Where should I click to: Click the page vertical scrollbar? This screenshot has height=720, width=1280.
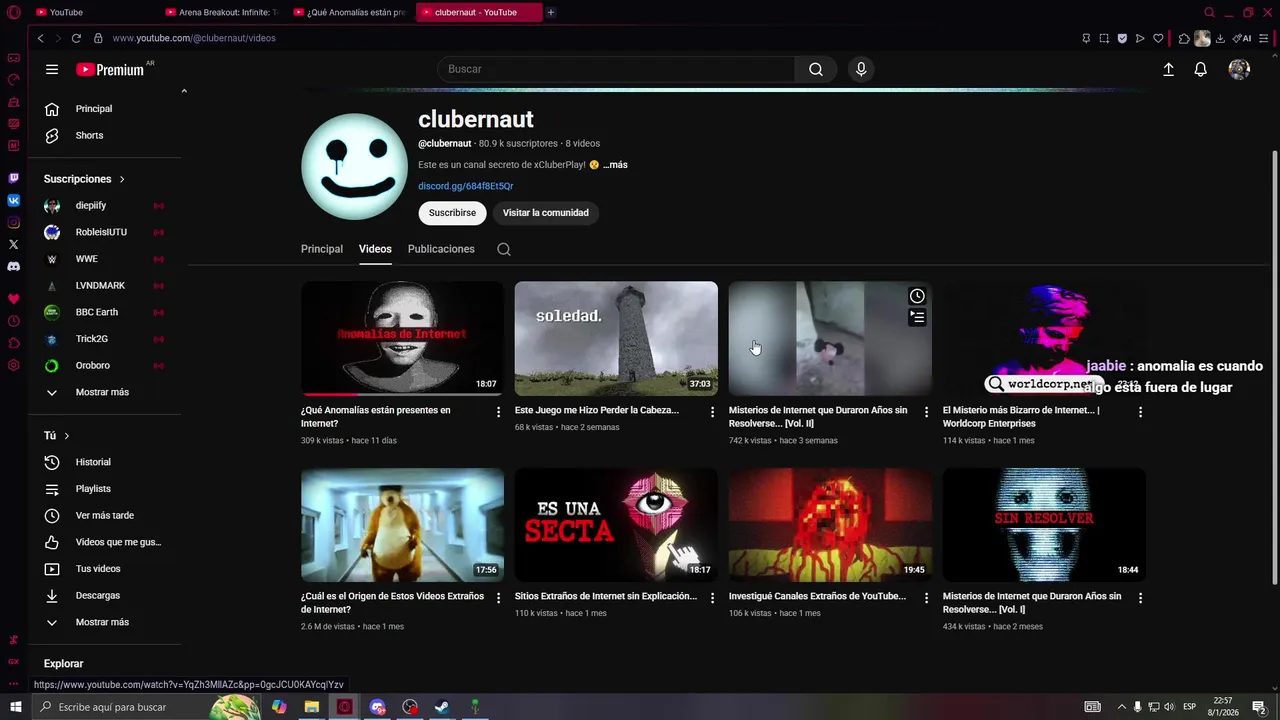[x=1274, y=366]
